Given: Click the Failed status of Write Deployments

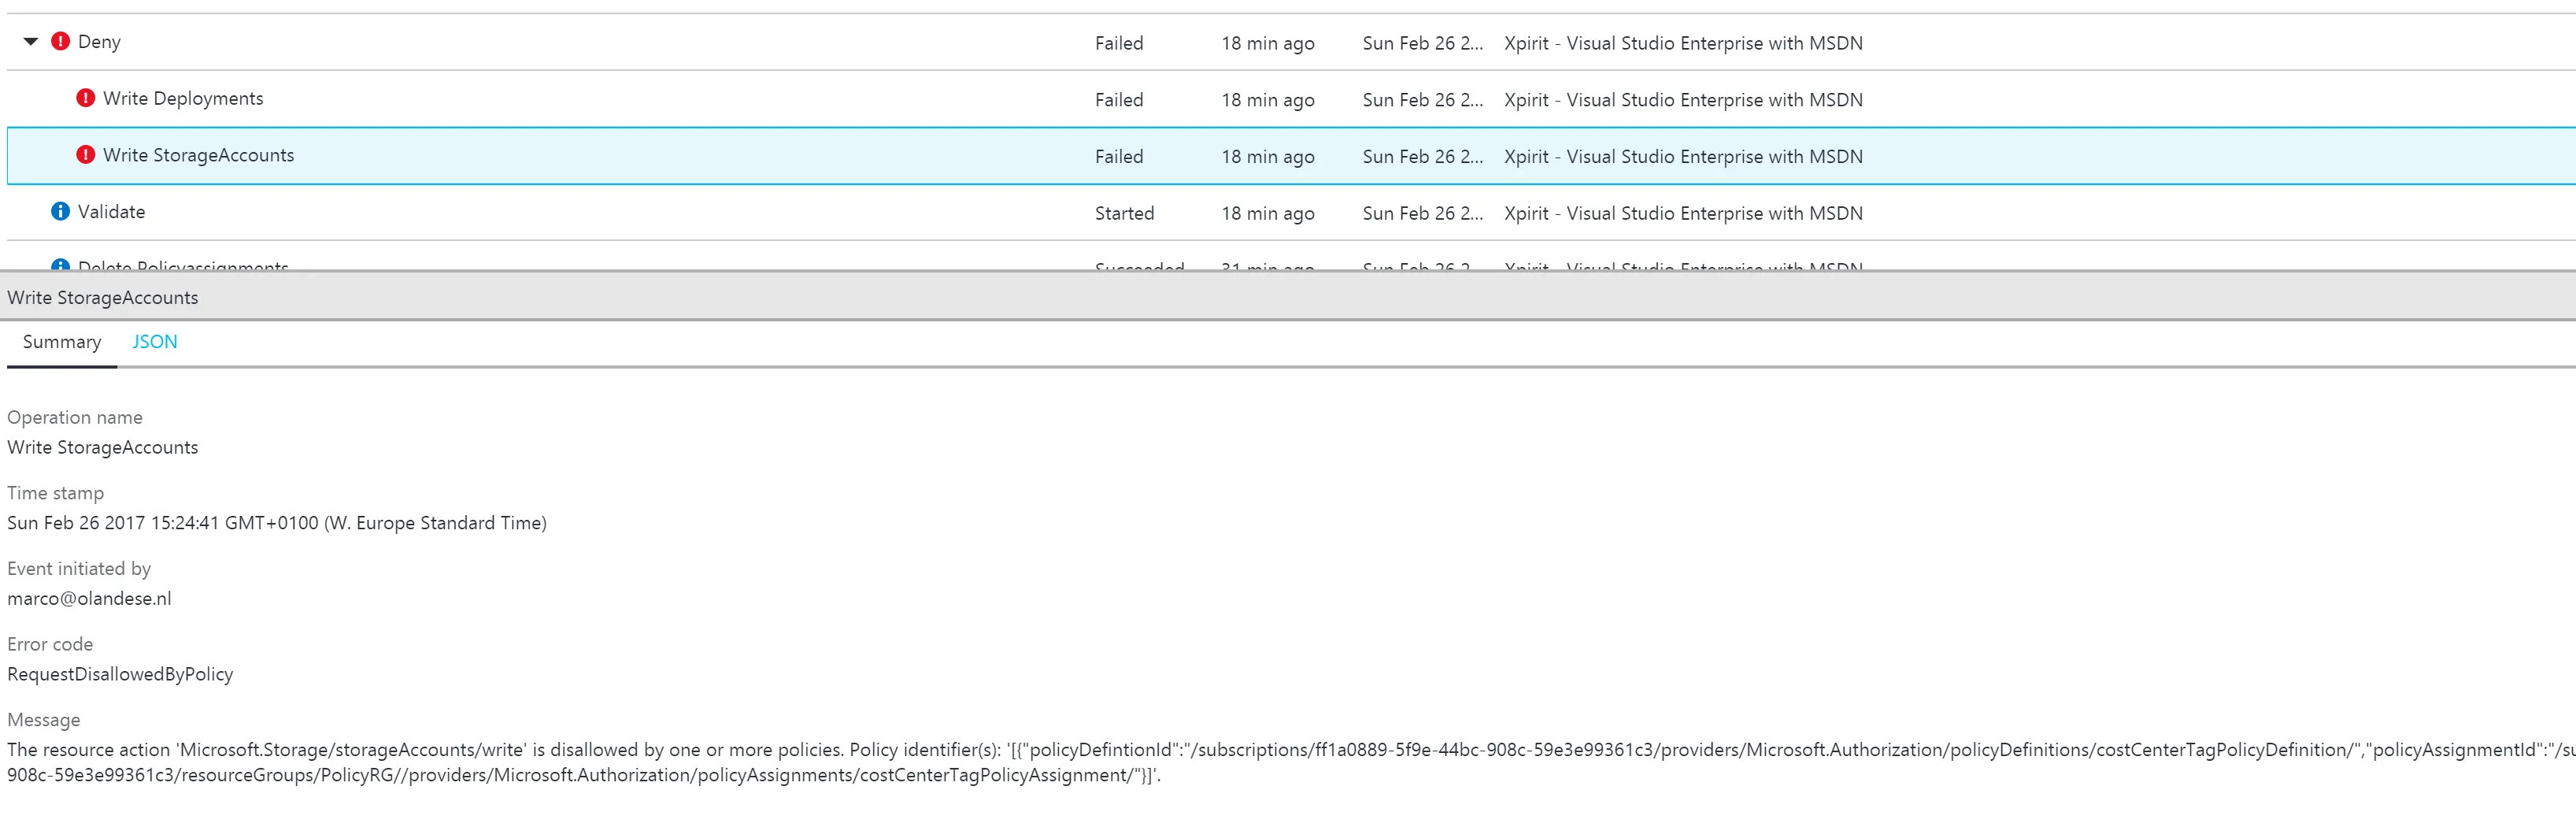Looking at the screenshot, I should pyautogui.click(x=1119, y=100).
